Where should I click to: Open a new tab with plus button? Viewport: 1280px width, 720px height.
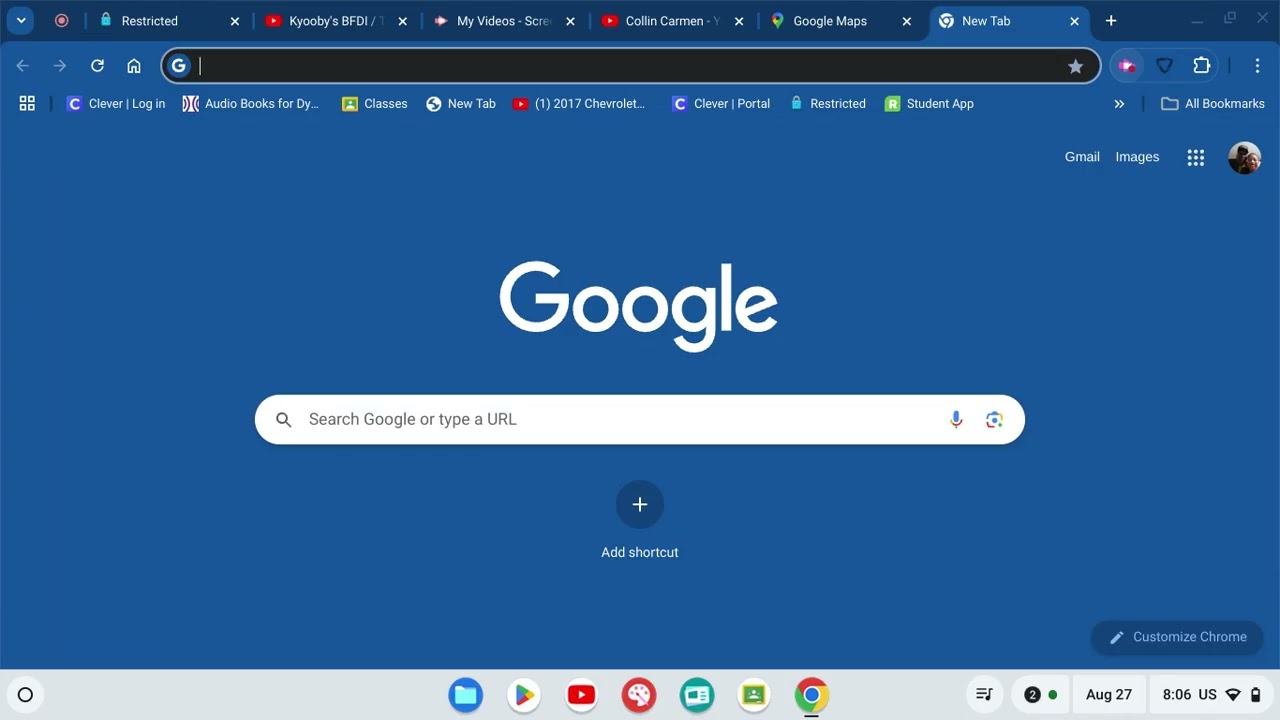click(x=1111, y=20)
